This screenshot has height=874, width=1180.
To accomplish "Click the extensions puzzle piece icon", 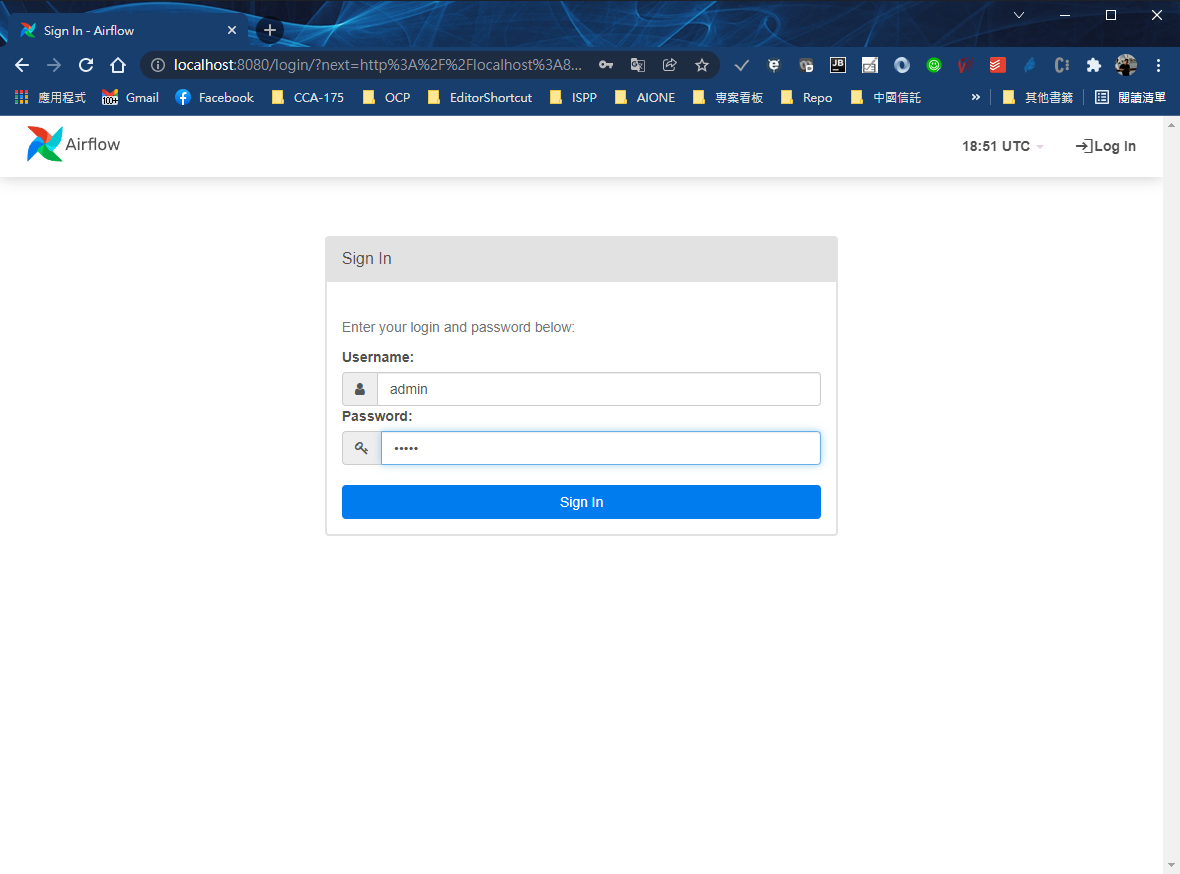I will tap(1093, 64).
